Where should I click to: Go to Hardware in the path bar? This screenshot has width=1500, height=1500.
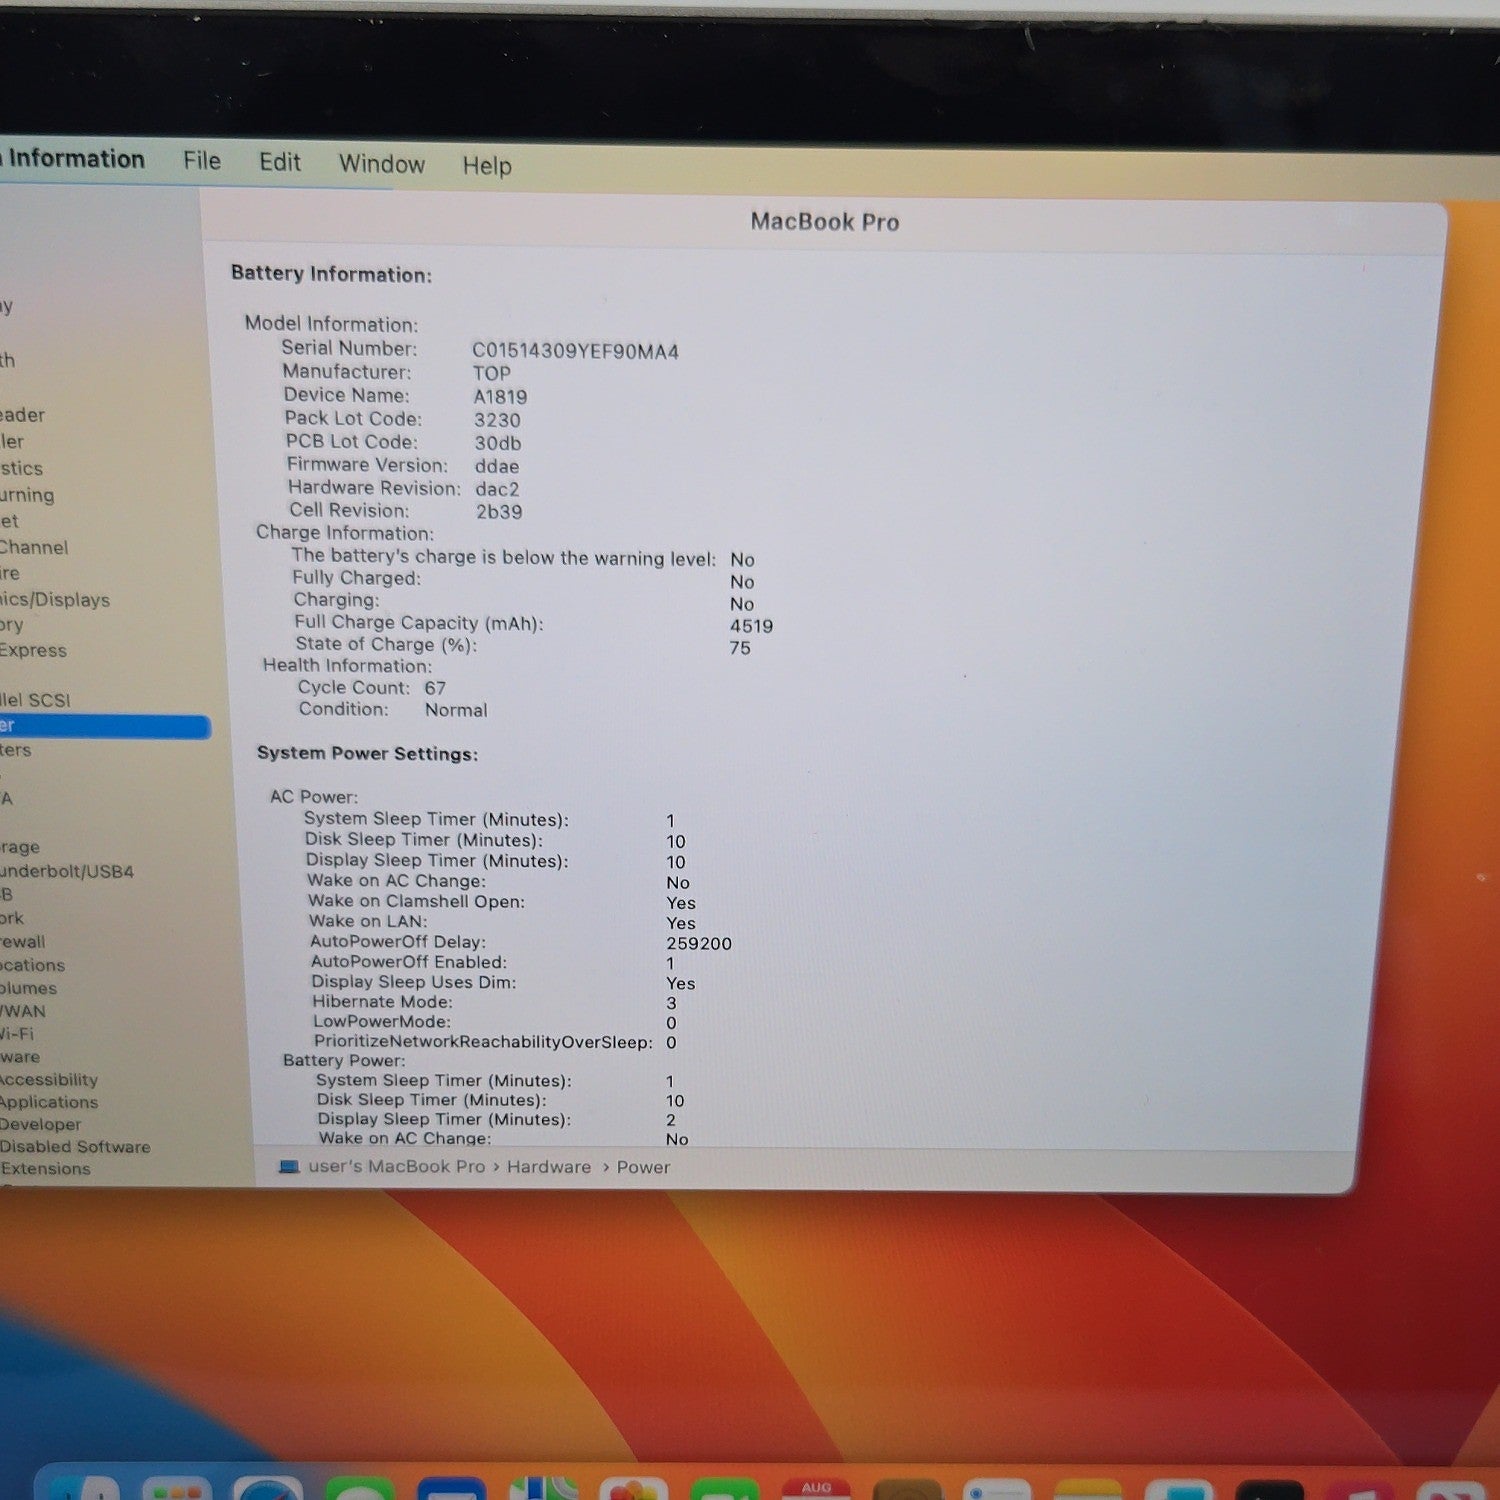click(x=548, y=1167)
